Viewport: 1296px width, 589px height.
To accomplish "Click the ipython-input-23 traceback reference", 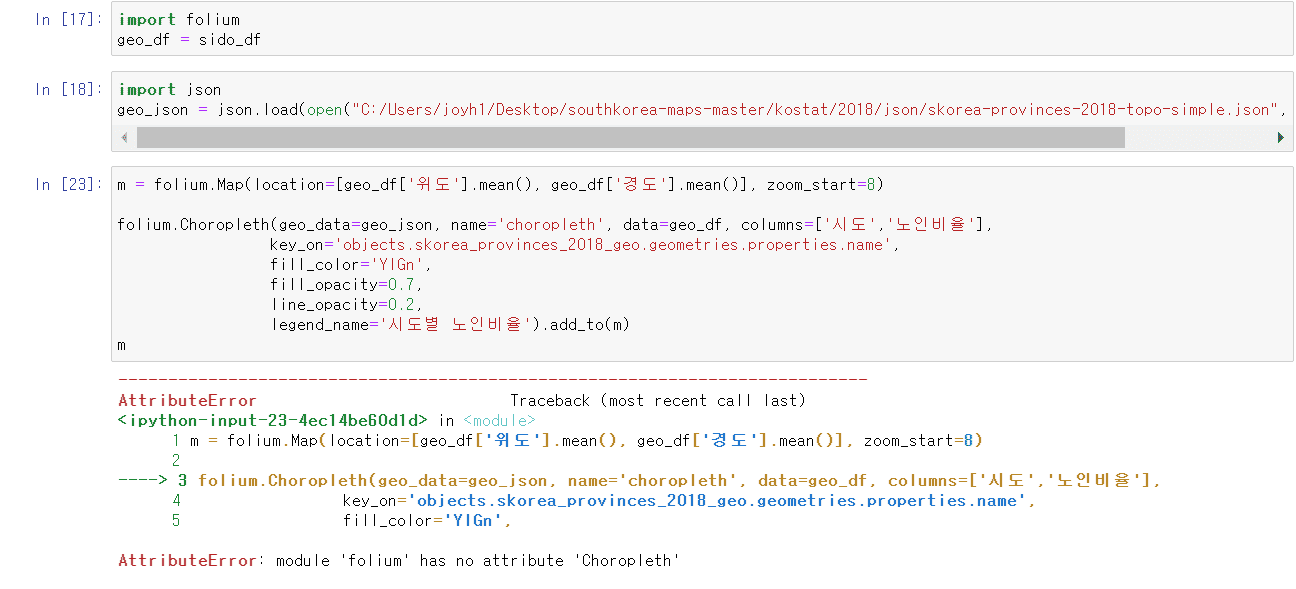I will coord(272,420).
